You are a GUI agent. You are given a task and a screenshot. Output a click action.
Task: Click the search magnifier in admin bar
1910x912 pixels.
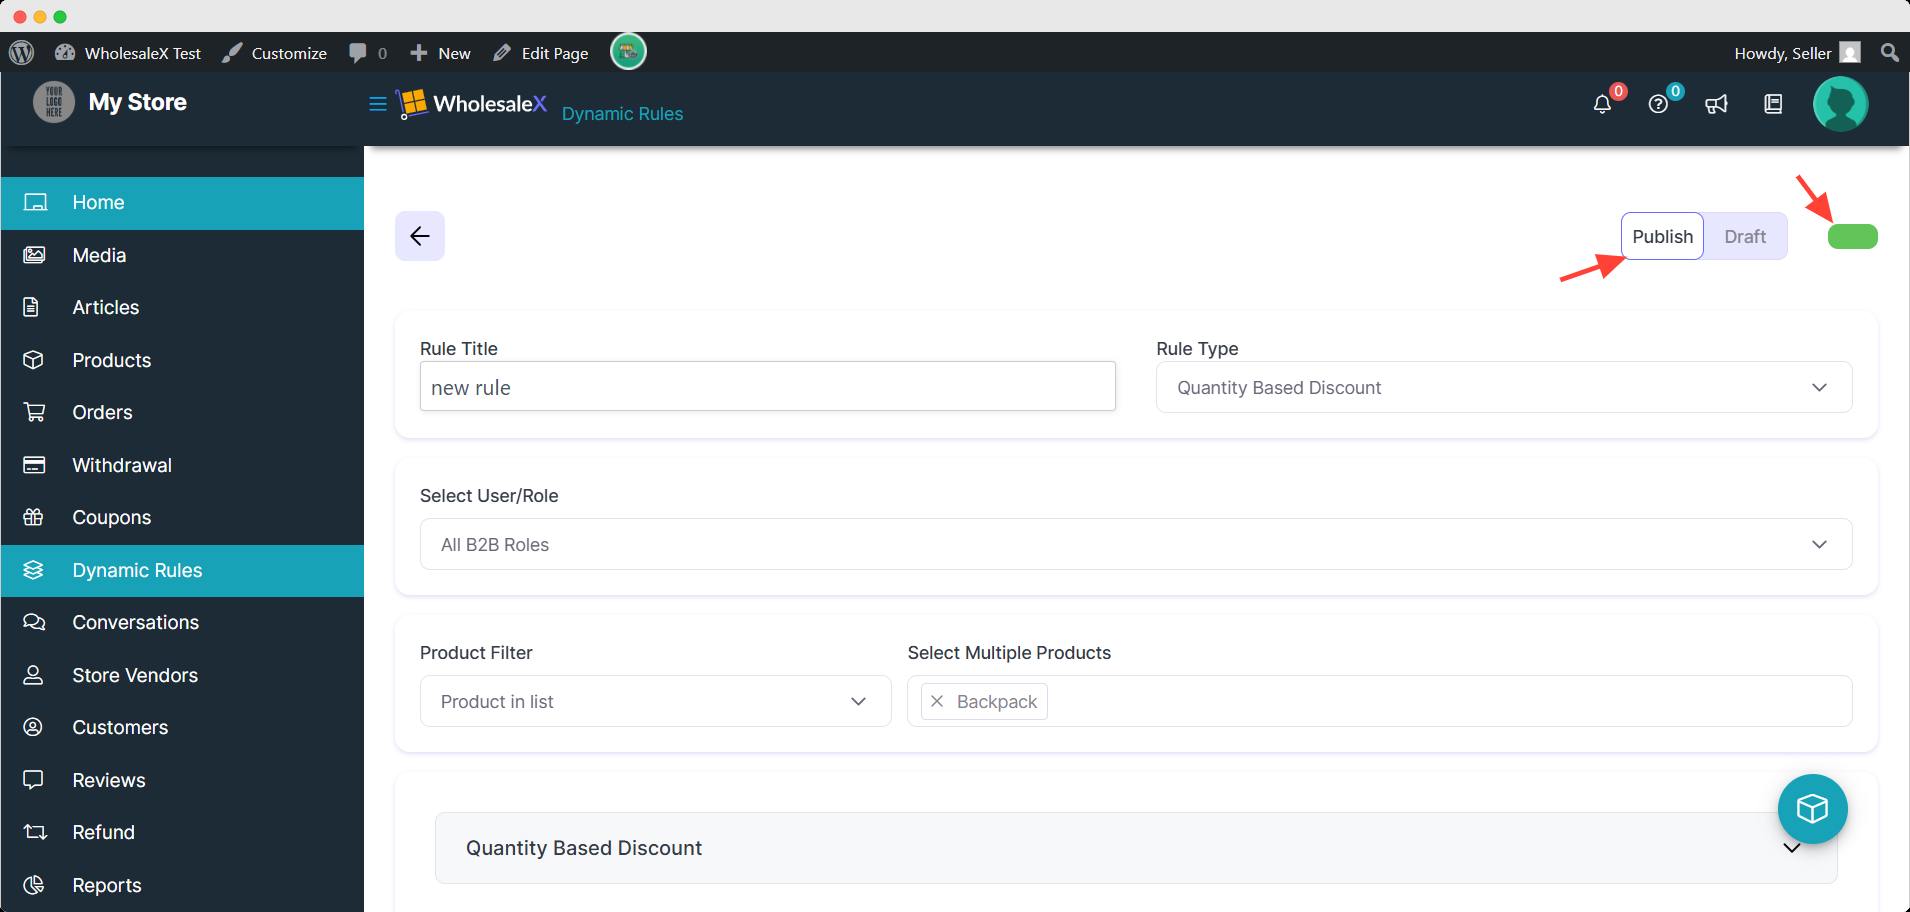pyautogui.click(x=1889, y=52)
